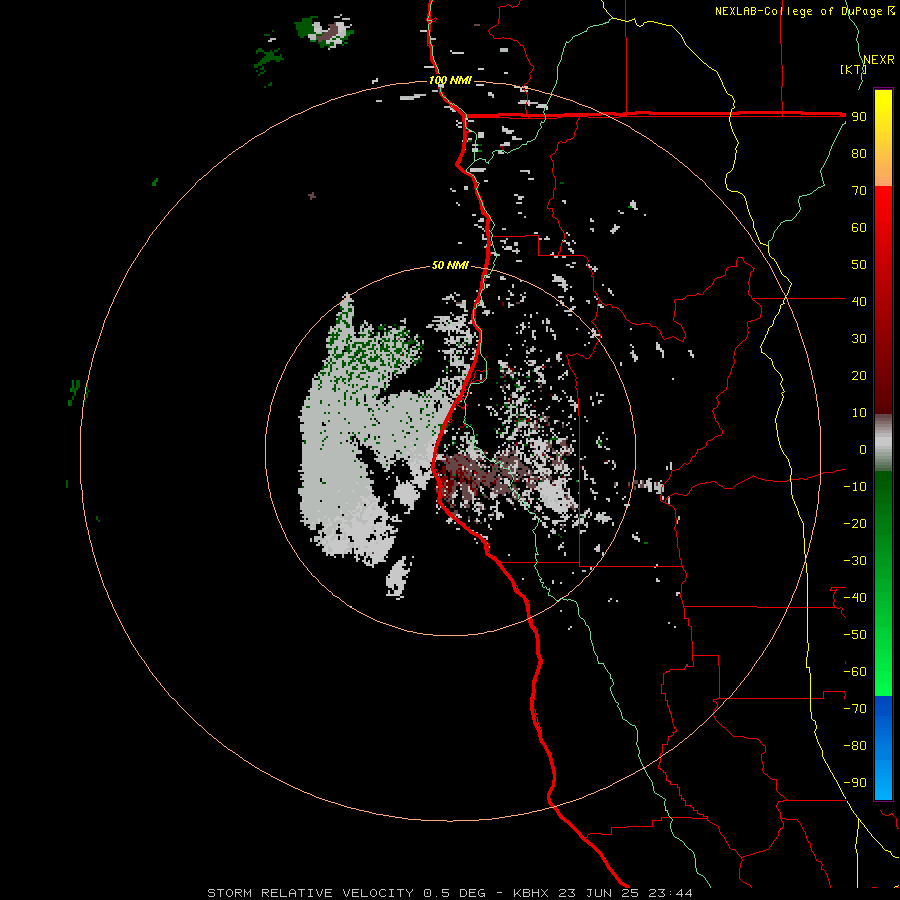Click the bright green segment near -60
The height and width of the screenshot is (900, 900).
pos(883,672)
